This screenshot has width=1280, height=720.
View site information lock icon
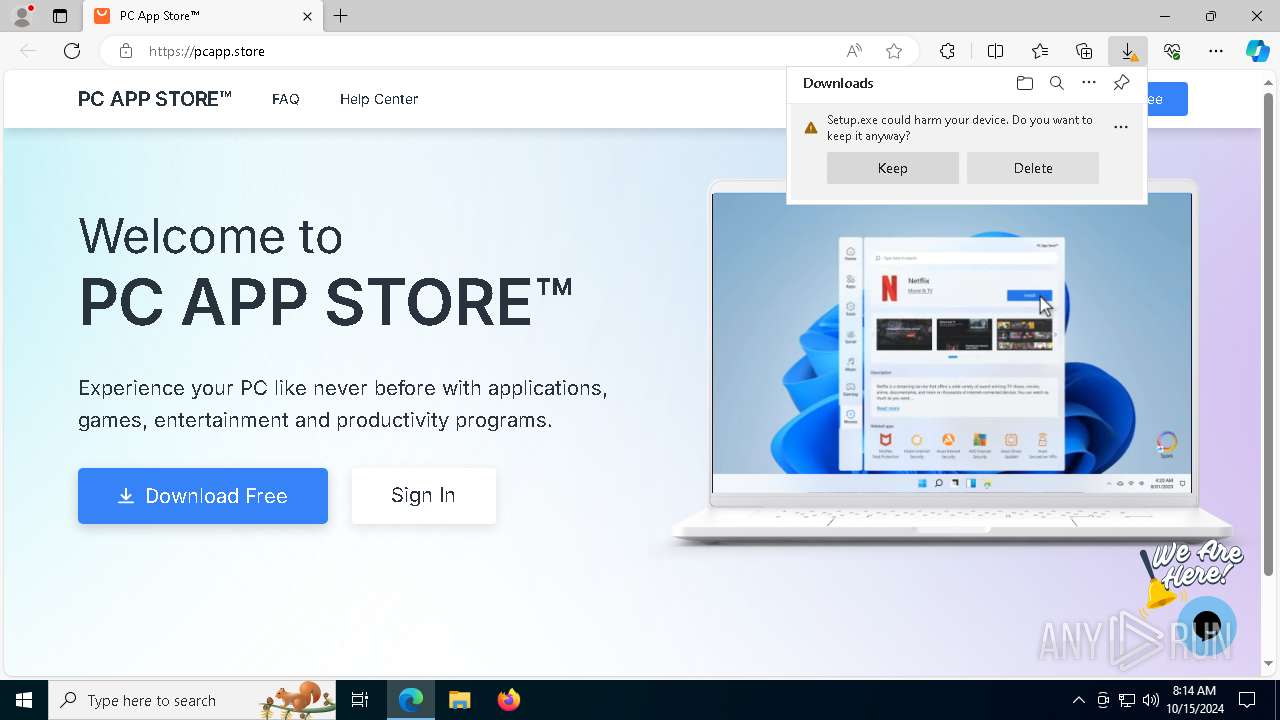[x=125, y=51]
